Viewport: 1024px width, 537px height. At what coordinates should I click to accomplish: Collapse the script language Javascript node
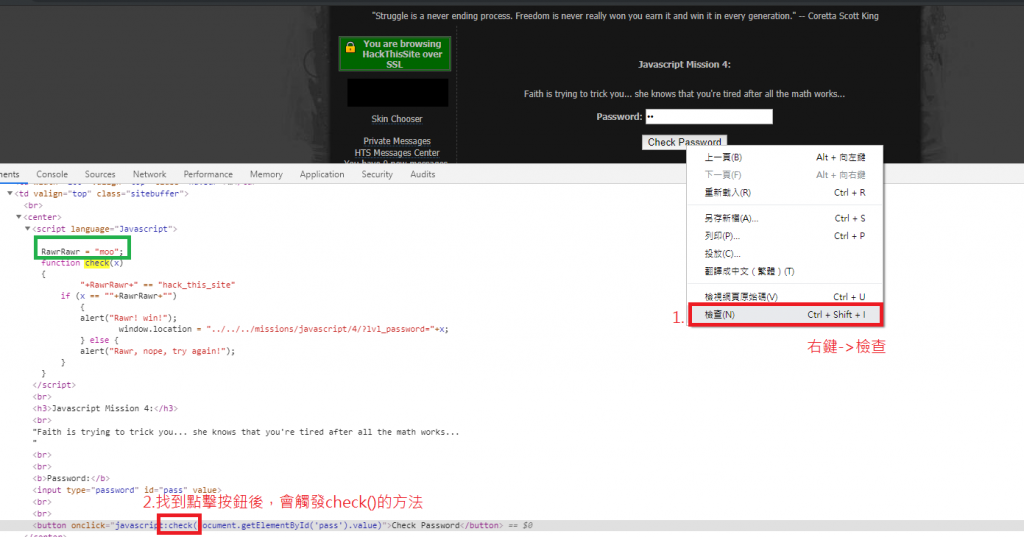coord(27,229)
